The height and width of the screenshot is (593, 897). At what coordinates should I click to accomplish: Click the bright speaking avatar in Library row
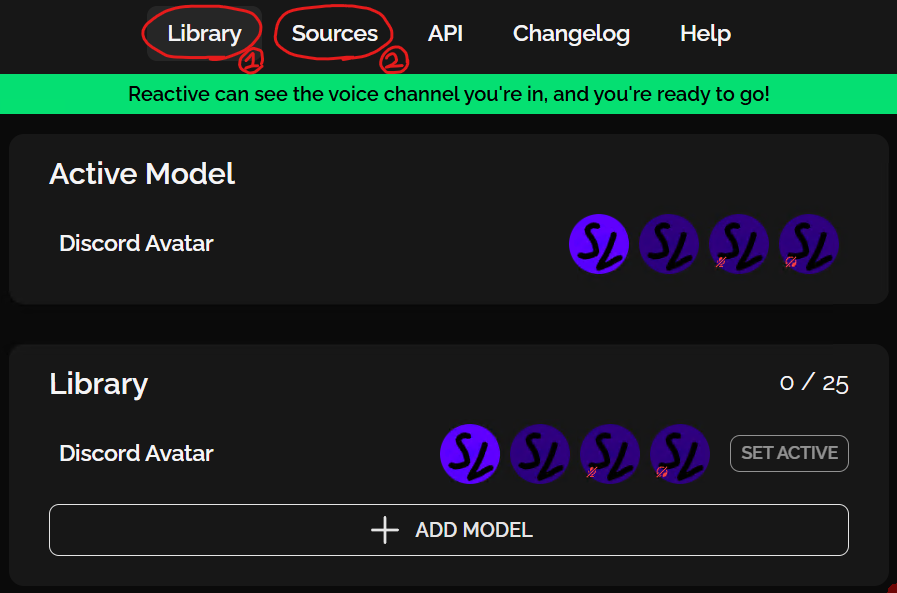coord(470,454)
